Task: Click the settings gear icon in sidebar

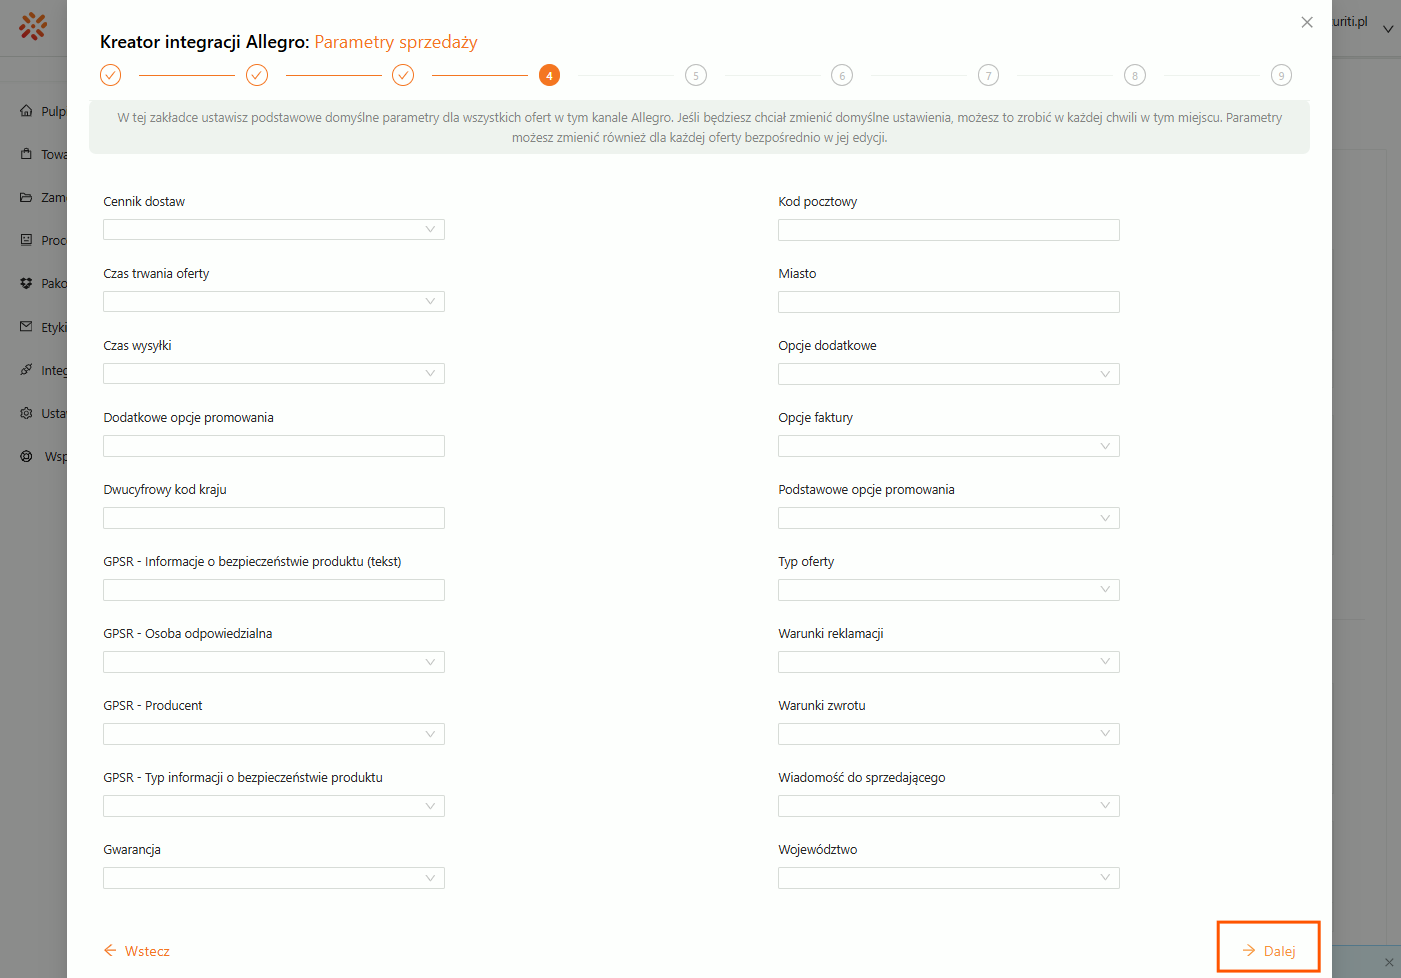Action: click(26, 413)
